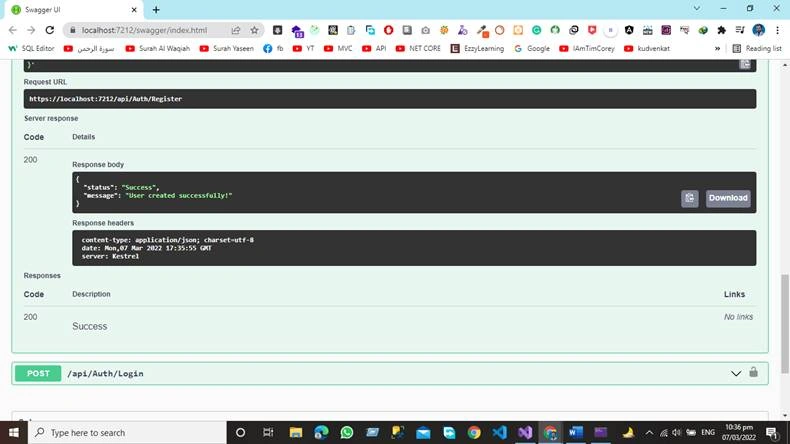Bookmark this page with the star icon

(254, 30)
